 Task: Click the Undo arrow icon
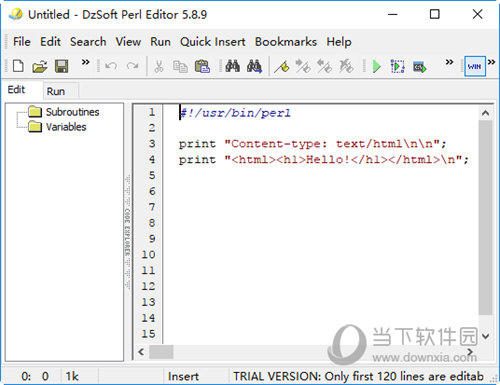pyautogui.click(x=111, y=66)
